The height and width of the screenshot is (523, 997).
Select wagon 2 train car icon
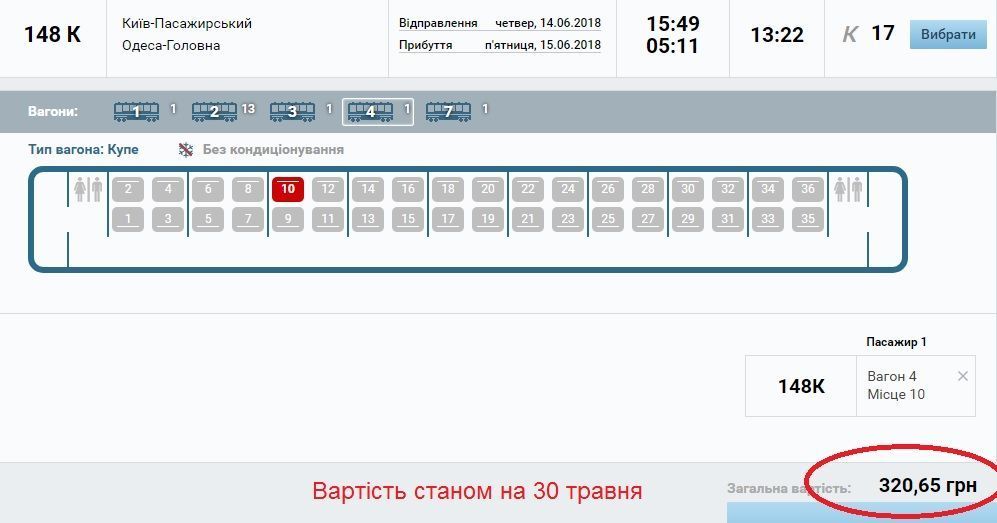pos(213,112)
